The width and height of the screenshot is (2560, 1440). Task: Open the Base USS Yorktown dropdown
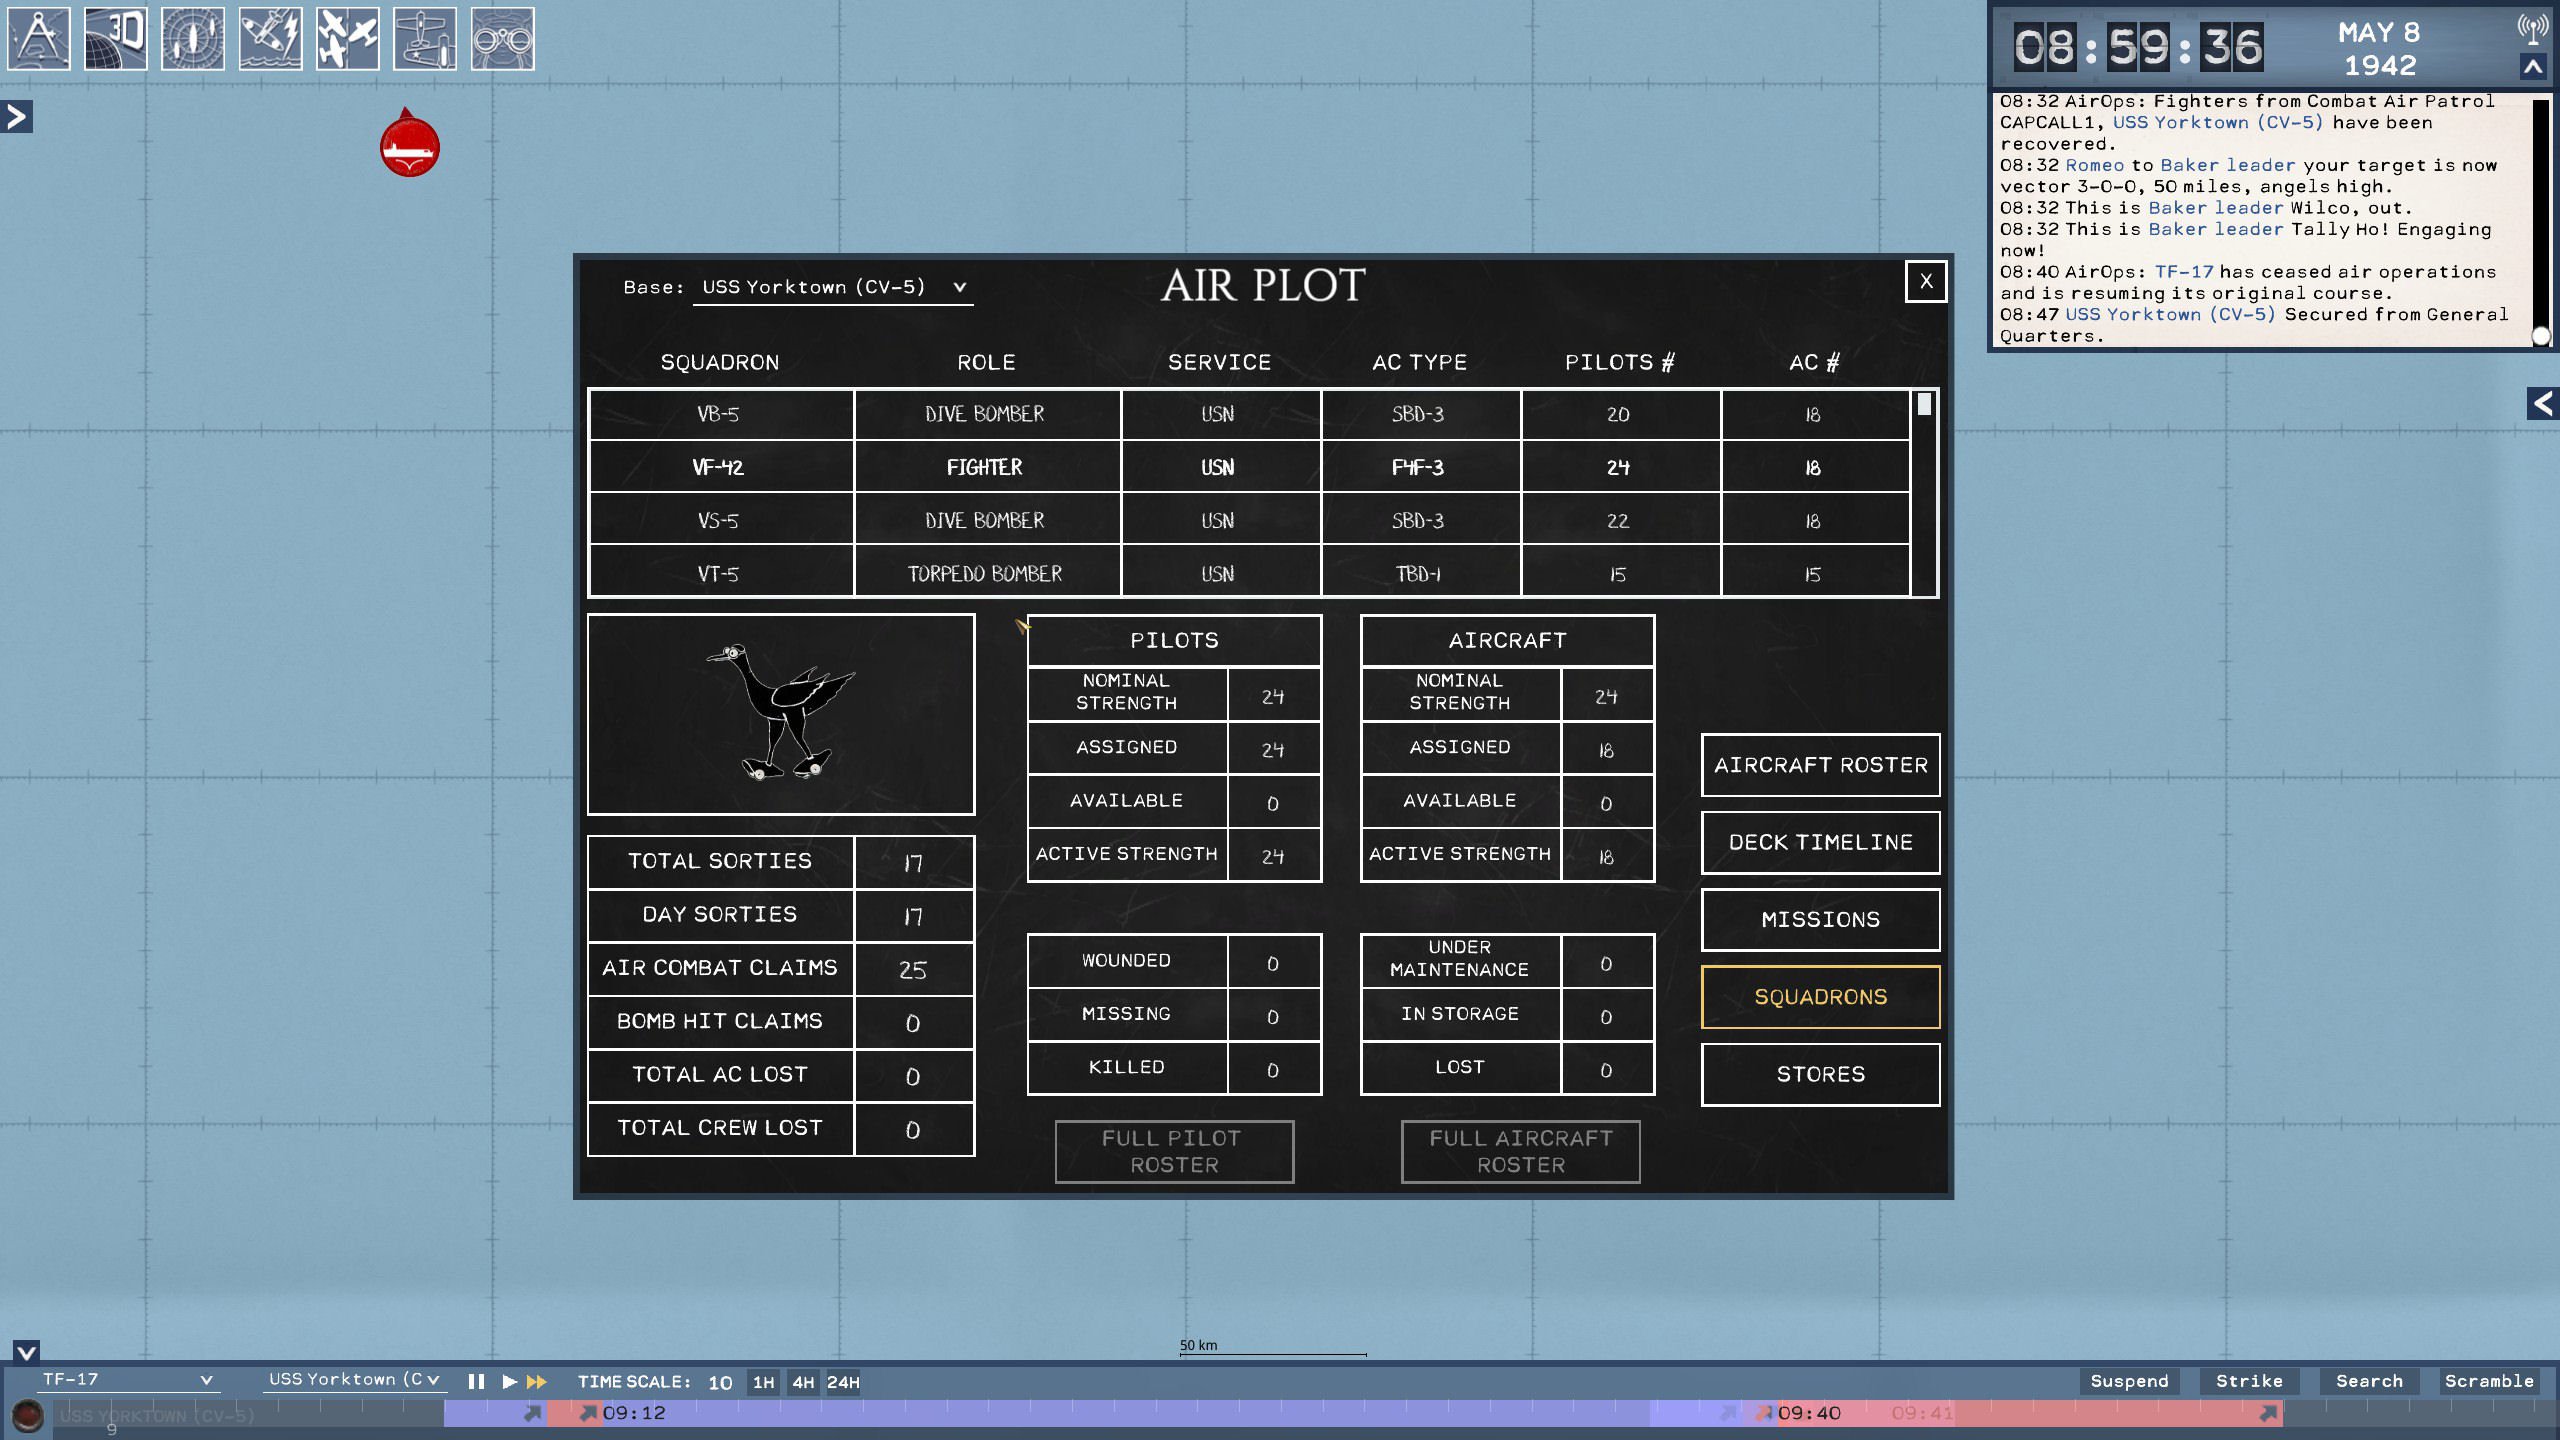point(833,287)
